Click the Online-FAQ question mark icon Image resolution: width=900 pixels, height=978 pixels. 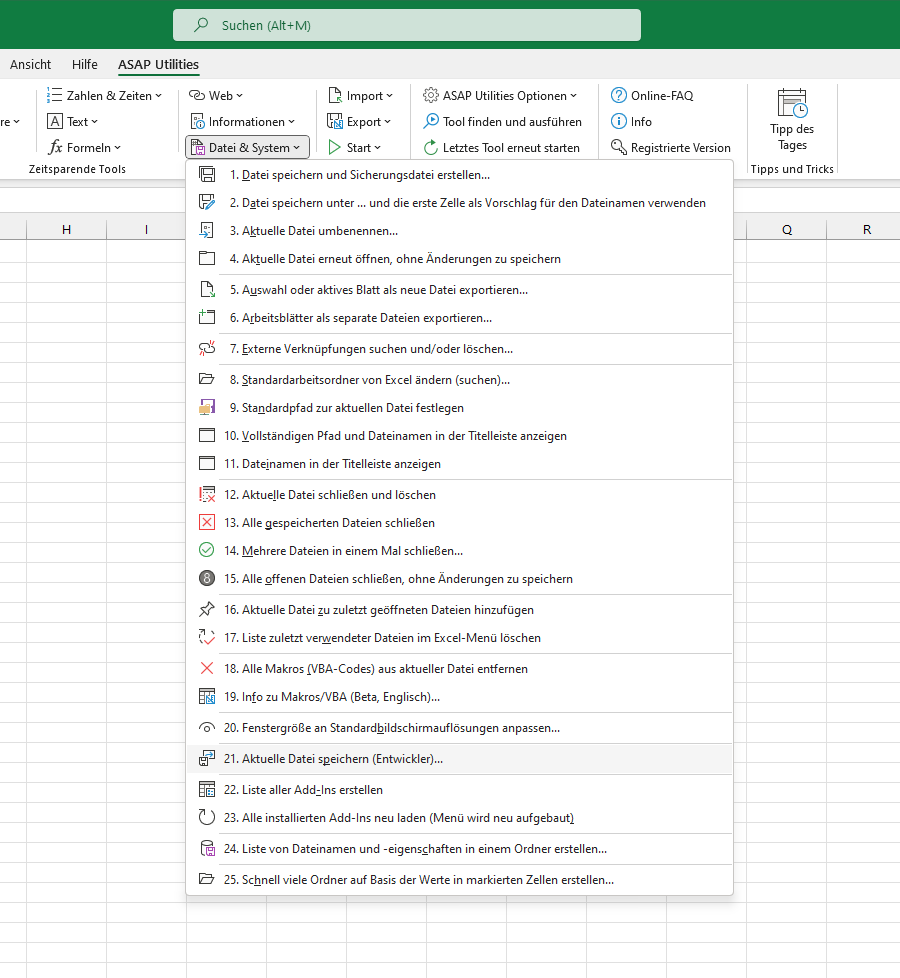[x=618, y=95]
